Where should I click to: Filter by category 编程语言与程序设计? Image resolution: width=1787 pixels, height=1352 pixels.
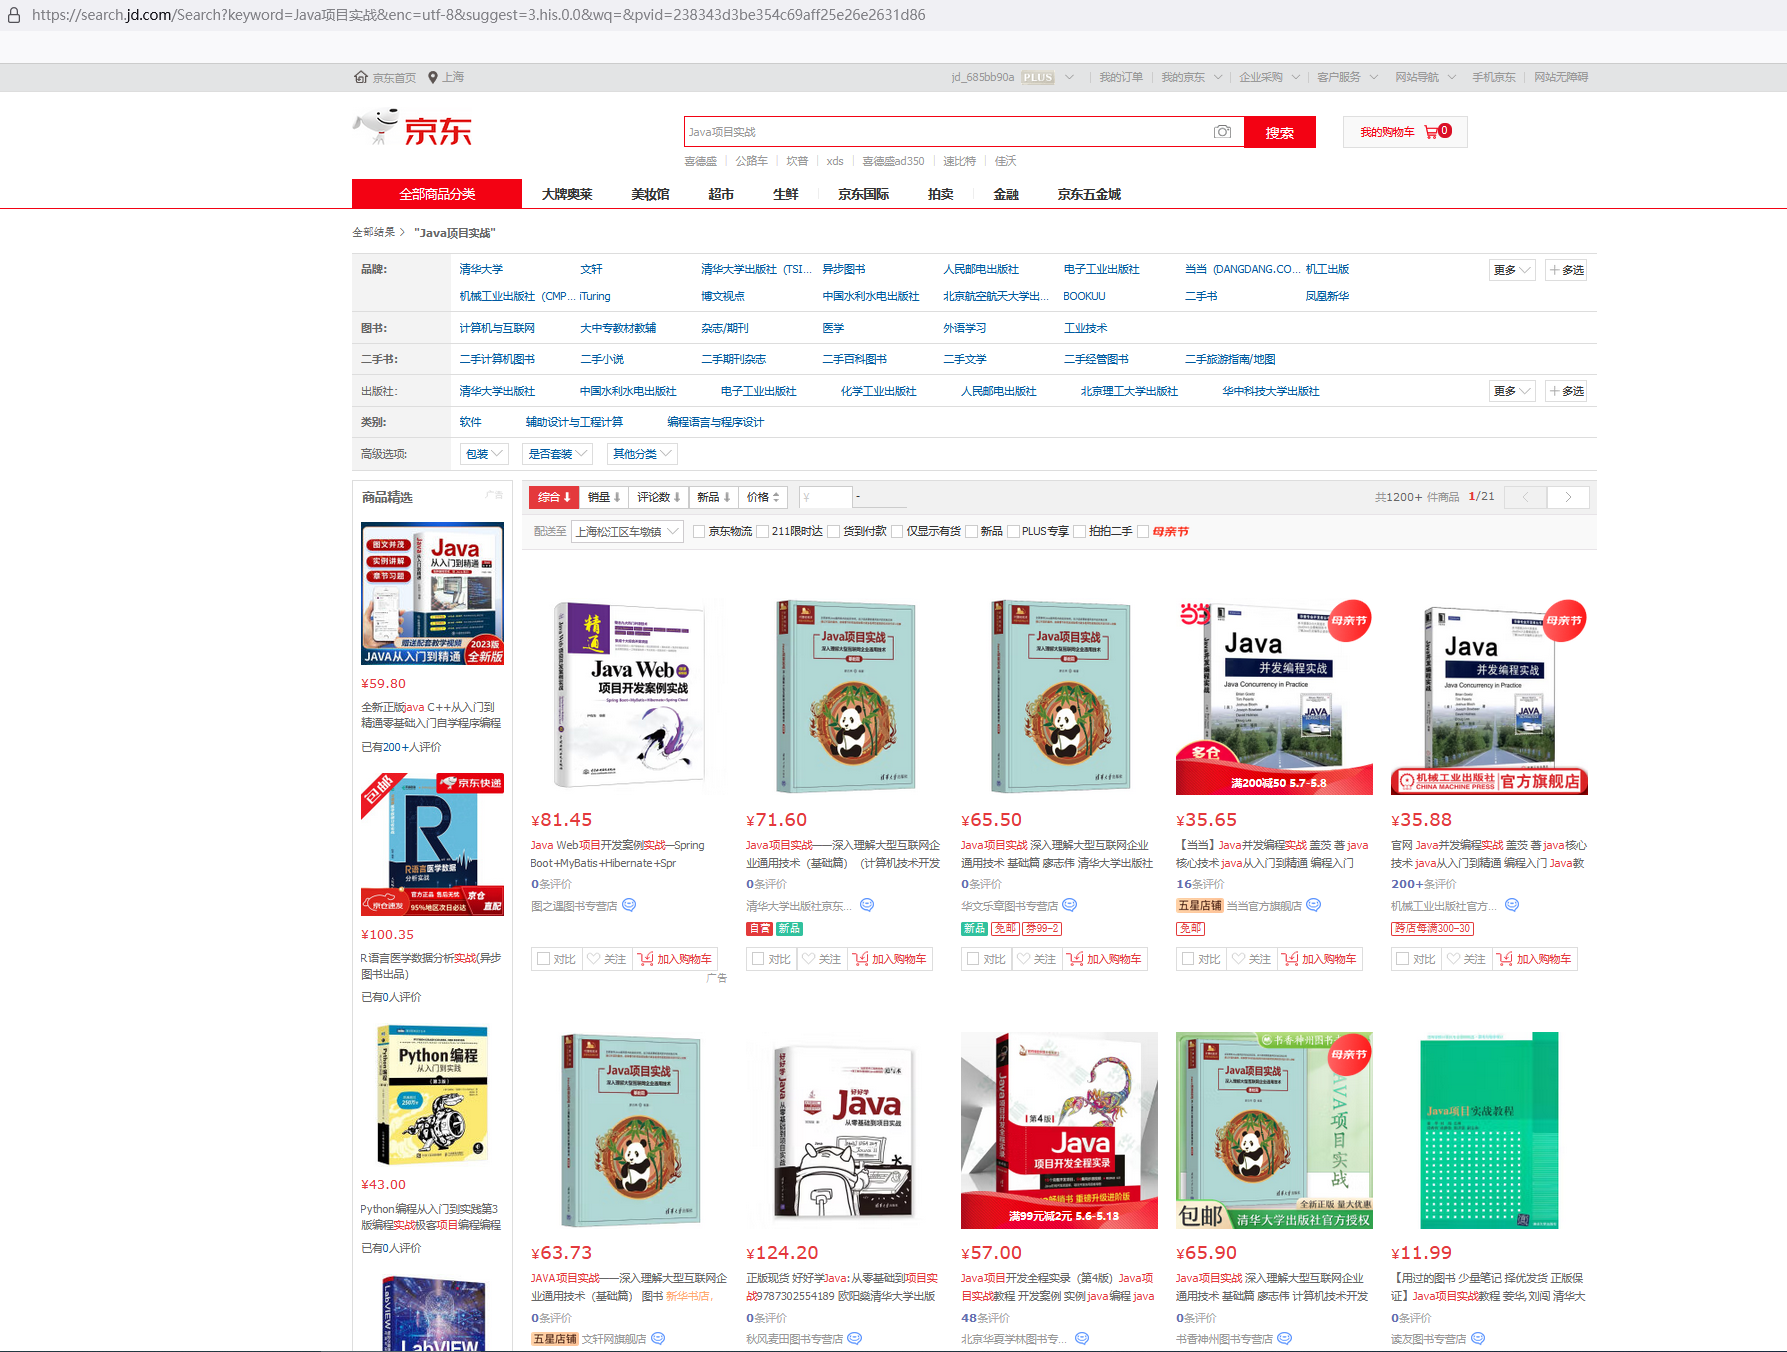[x=715, y=422]
